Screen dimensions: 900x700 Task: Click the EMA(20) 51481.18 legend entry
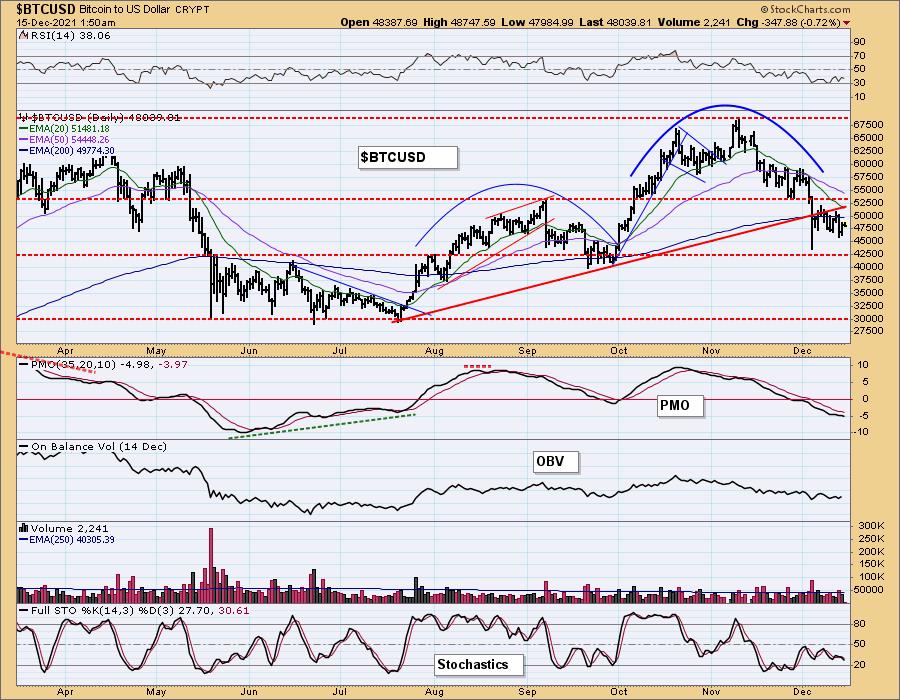tap(69, 129)
